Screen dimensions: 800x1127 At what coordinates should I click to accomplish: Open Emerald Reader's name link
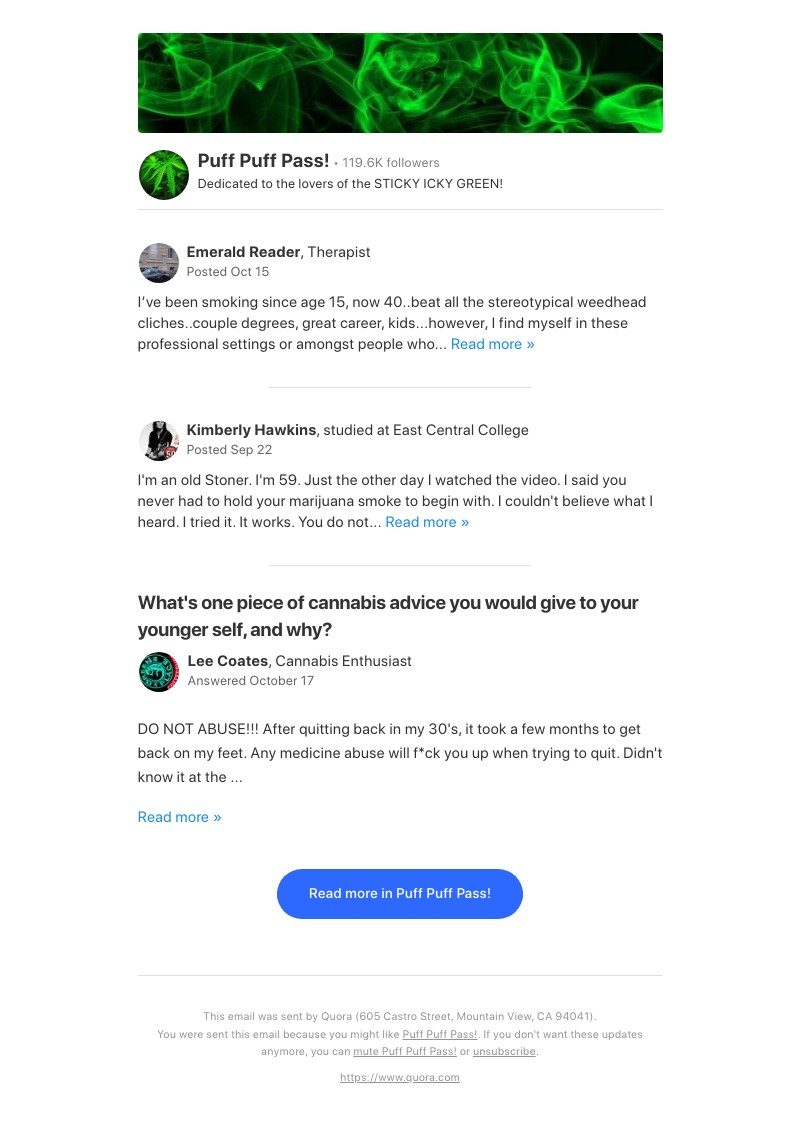click(243, 251)
